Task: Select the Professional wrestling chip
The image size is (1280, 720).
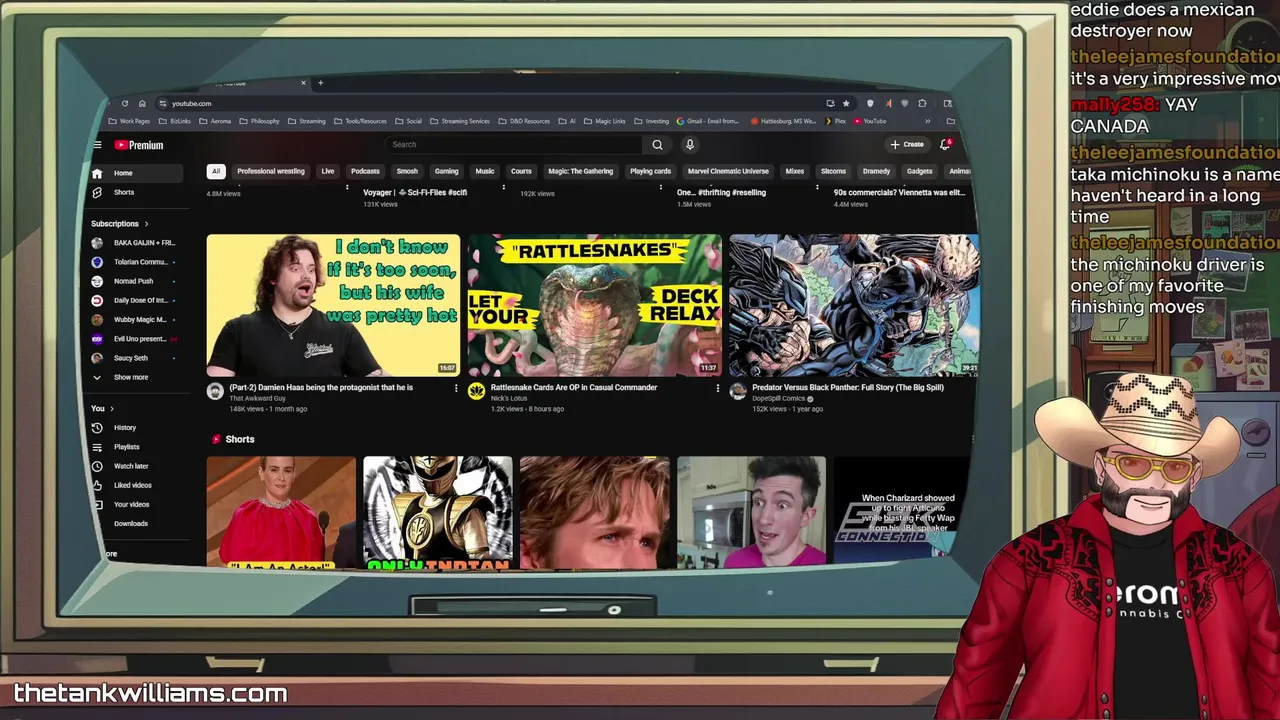Action: pos(271,171)
